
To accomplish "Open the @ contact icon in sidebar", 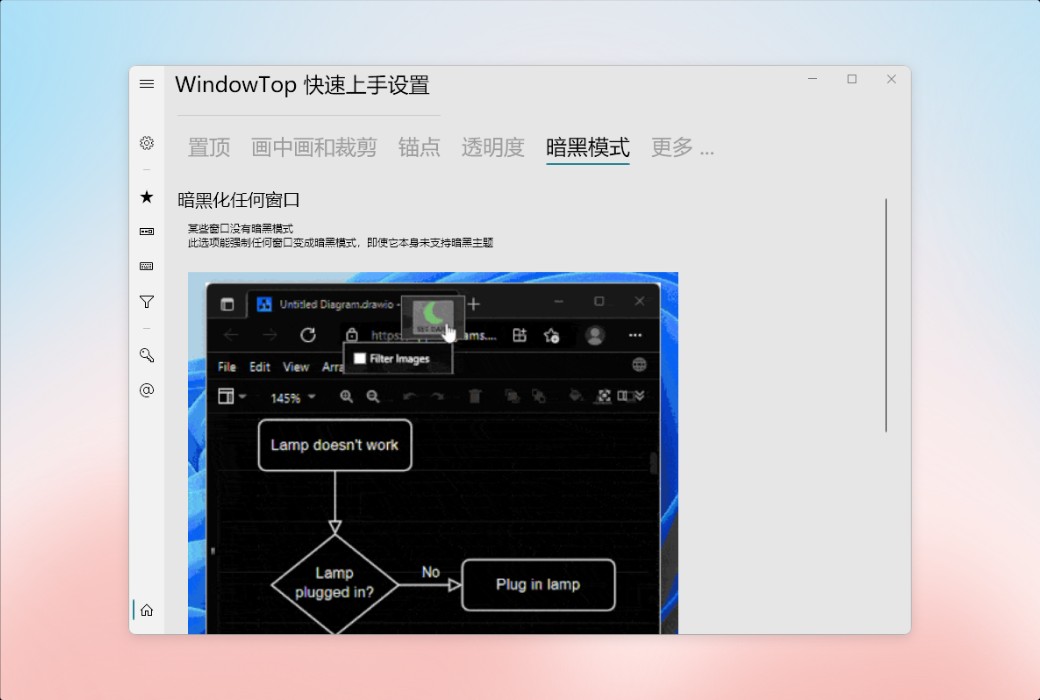I will (147, 390).
